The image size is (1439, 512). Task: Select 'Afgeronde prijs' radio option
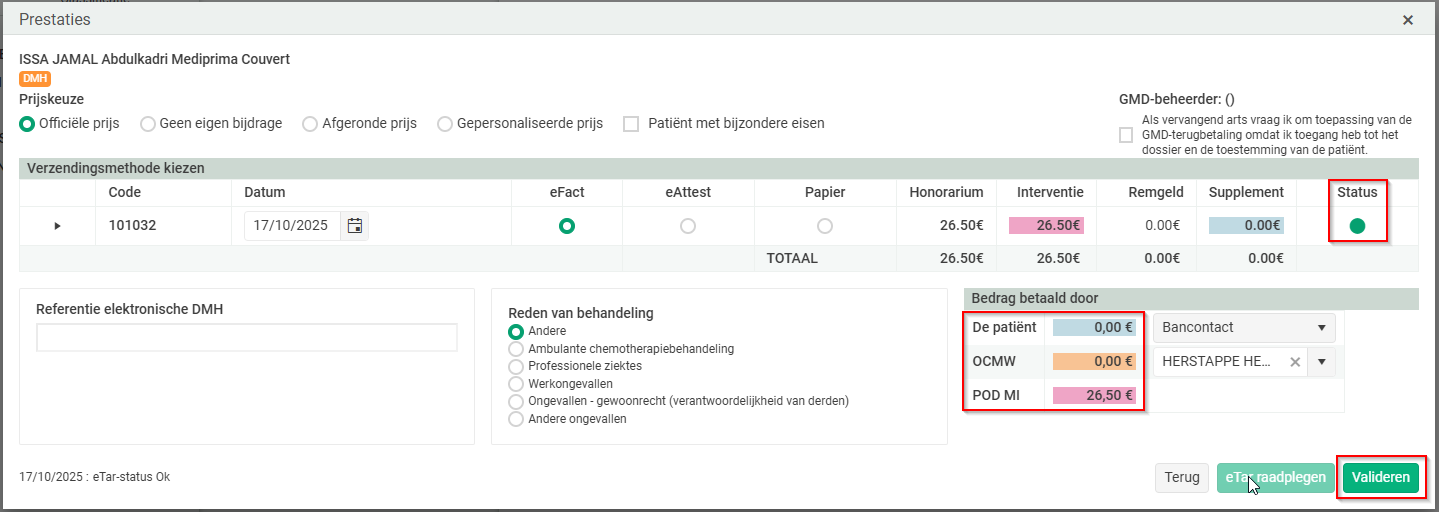click(310, 124)
